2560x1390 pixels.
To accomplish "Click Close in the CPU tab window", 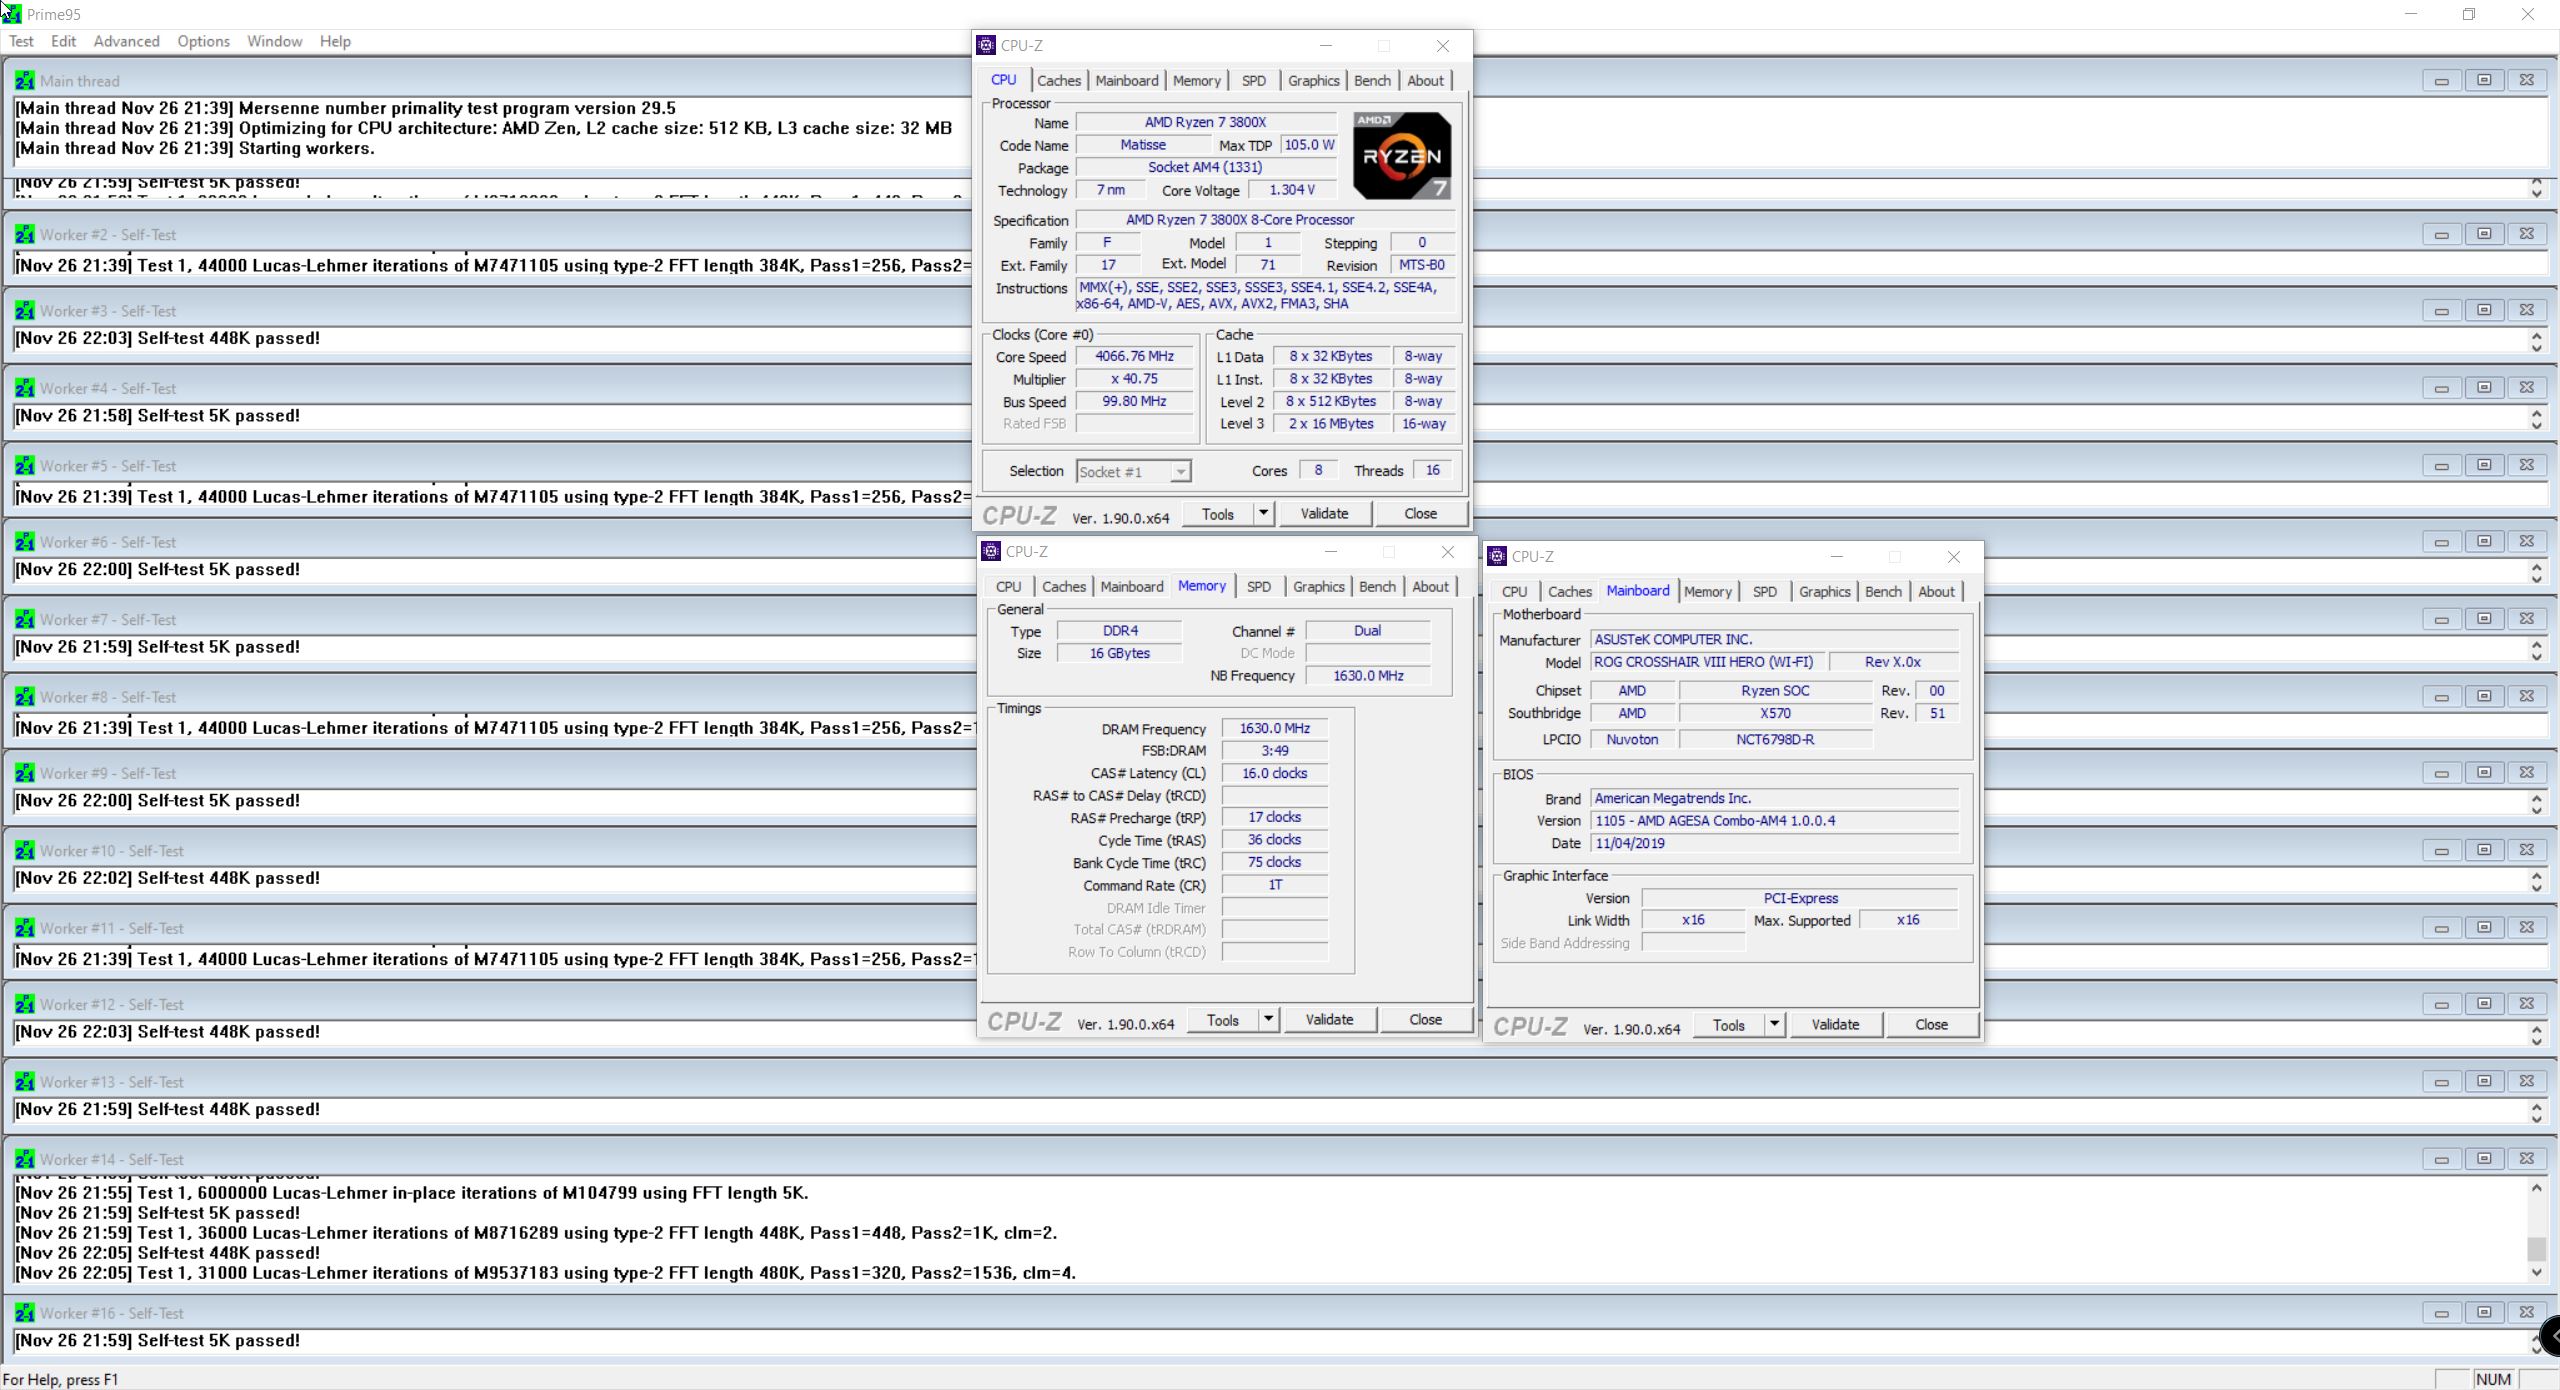I will coord(1420,513).
